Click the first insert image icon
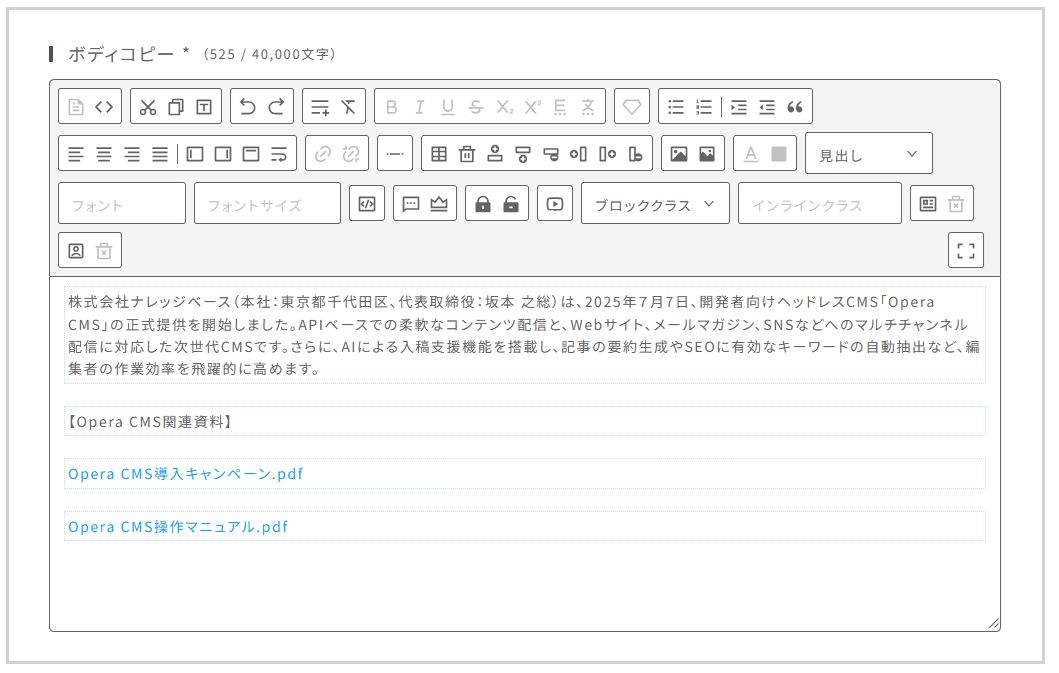The height and width of the screenshot is (673, 1059). coord(679,154)
